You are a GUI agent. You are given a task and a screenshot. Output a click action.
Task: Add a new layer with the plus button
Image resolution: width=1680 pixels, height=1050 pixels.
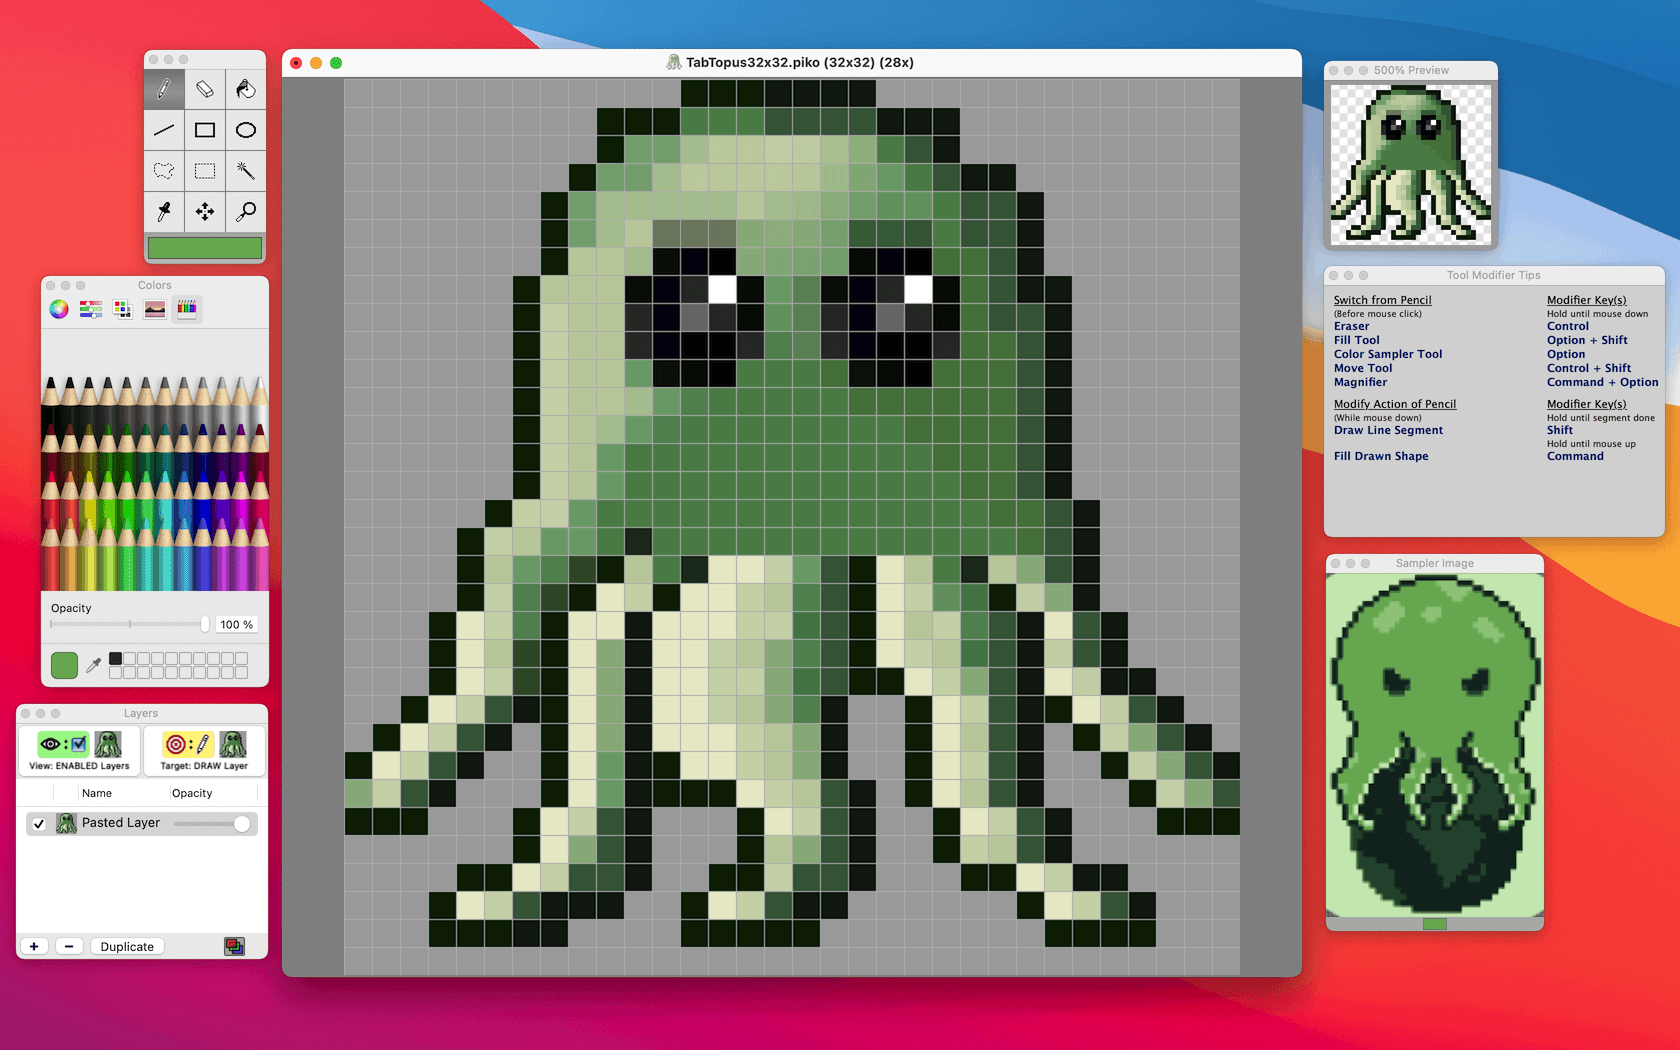point(34,946)
